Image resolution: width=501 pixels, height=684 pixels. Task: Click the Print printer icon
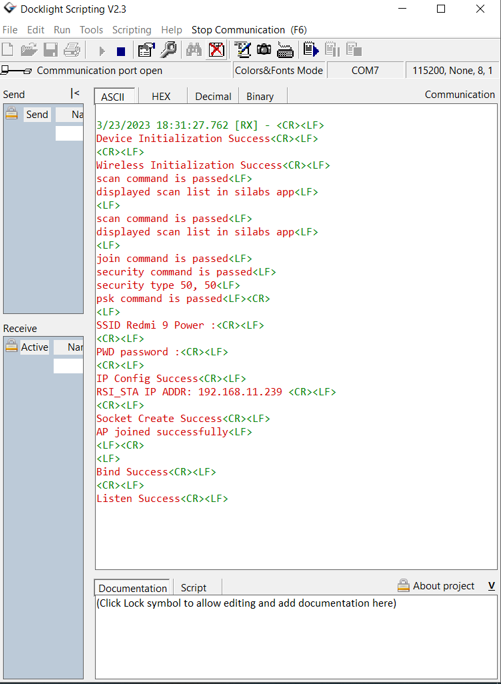72,50
